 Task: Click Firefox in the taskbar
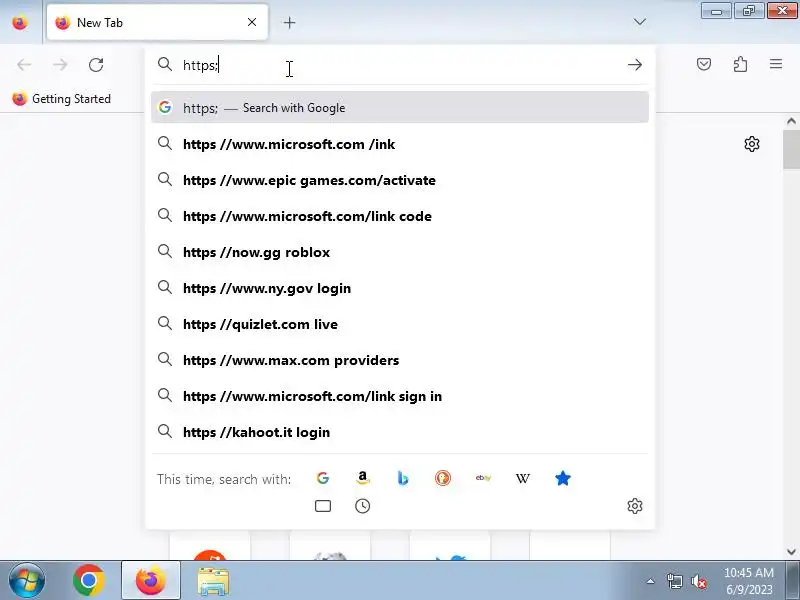coord(151,580)
